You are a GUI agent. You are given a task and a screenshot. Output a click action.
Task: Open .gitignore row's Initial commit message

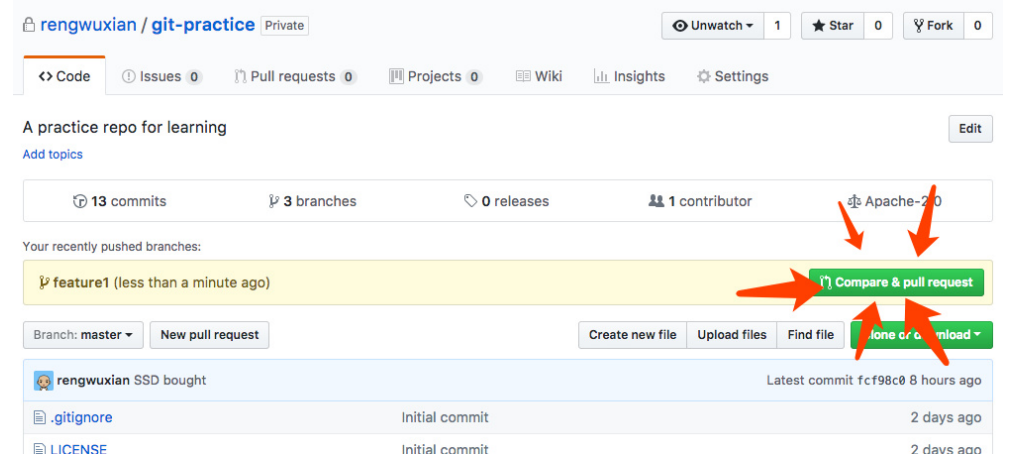click(x=445, y=418)
